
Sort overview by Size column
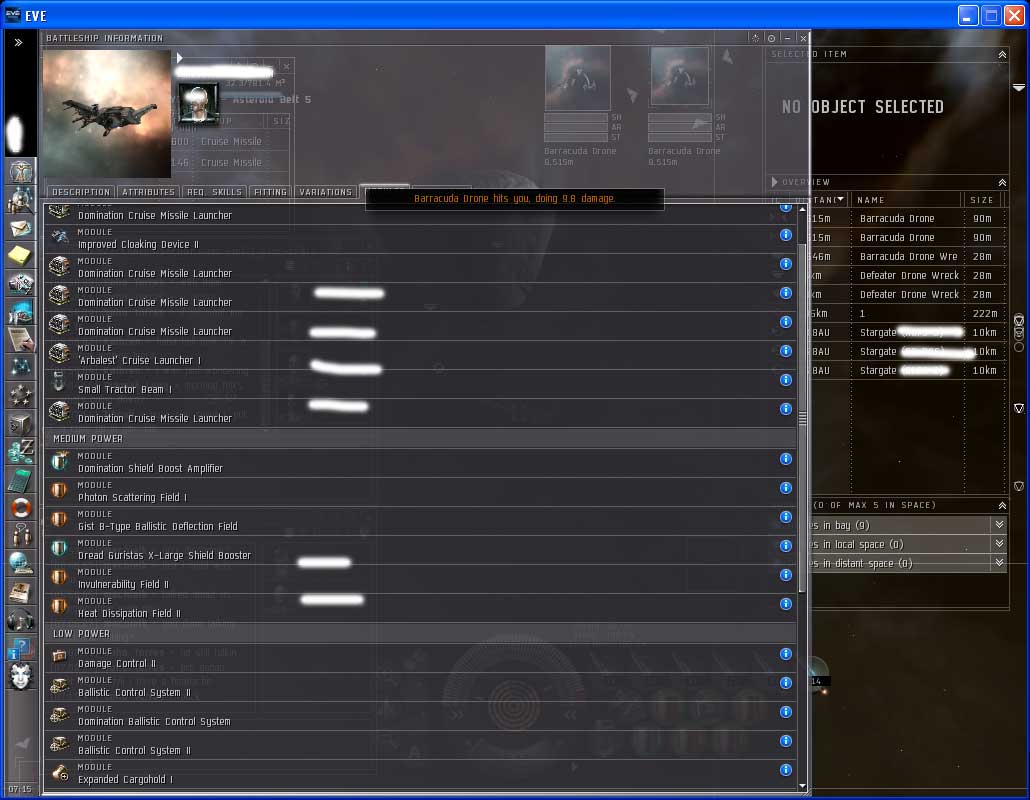[x=982, y=200]
